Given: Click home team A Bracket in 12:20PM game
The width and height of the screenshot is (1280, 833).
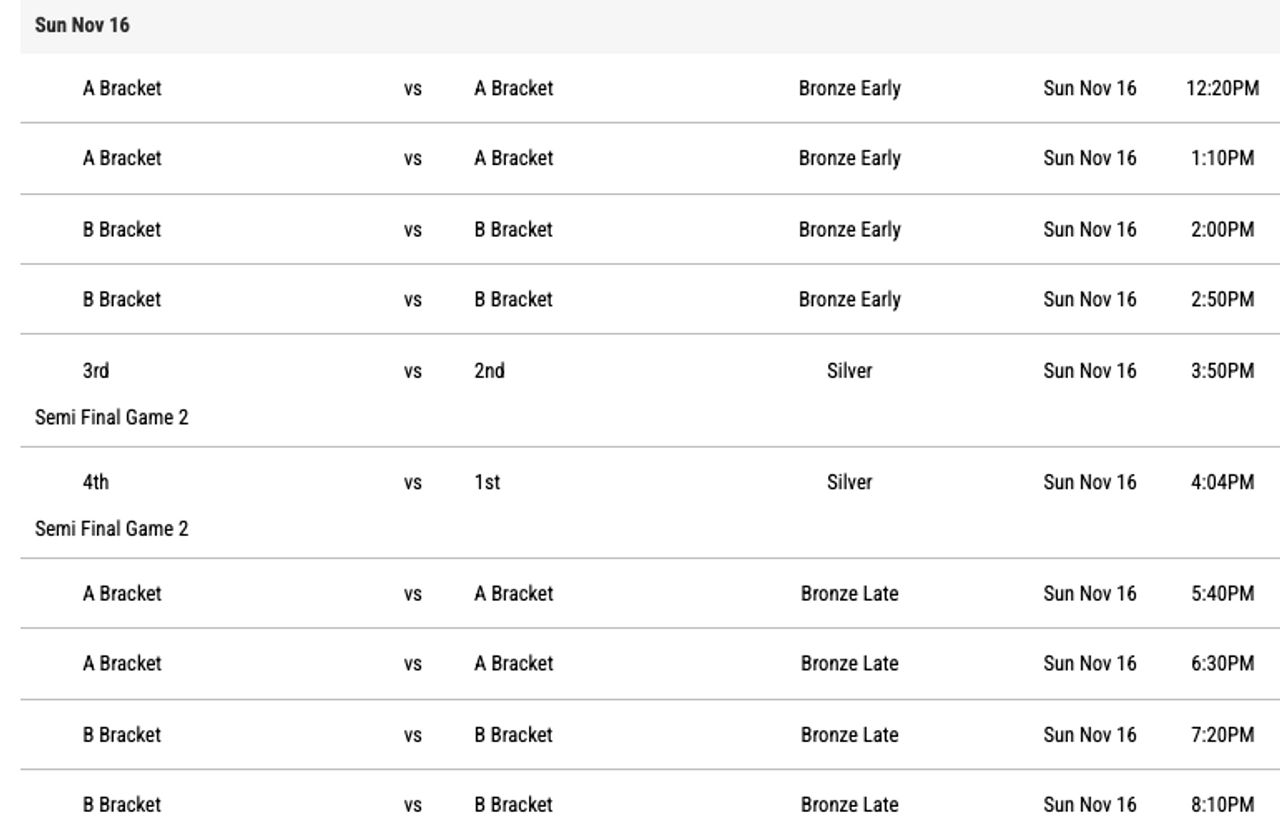Looking at the screenshot, I should coord(121,88).
